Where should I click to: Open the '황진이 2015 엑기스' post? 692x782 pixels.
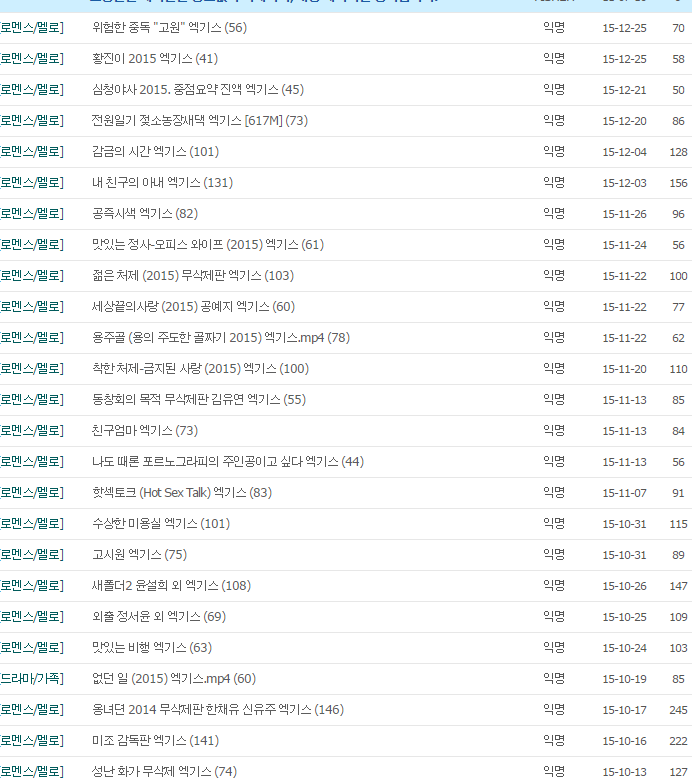coord(143,59)
